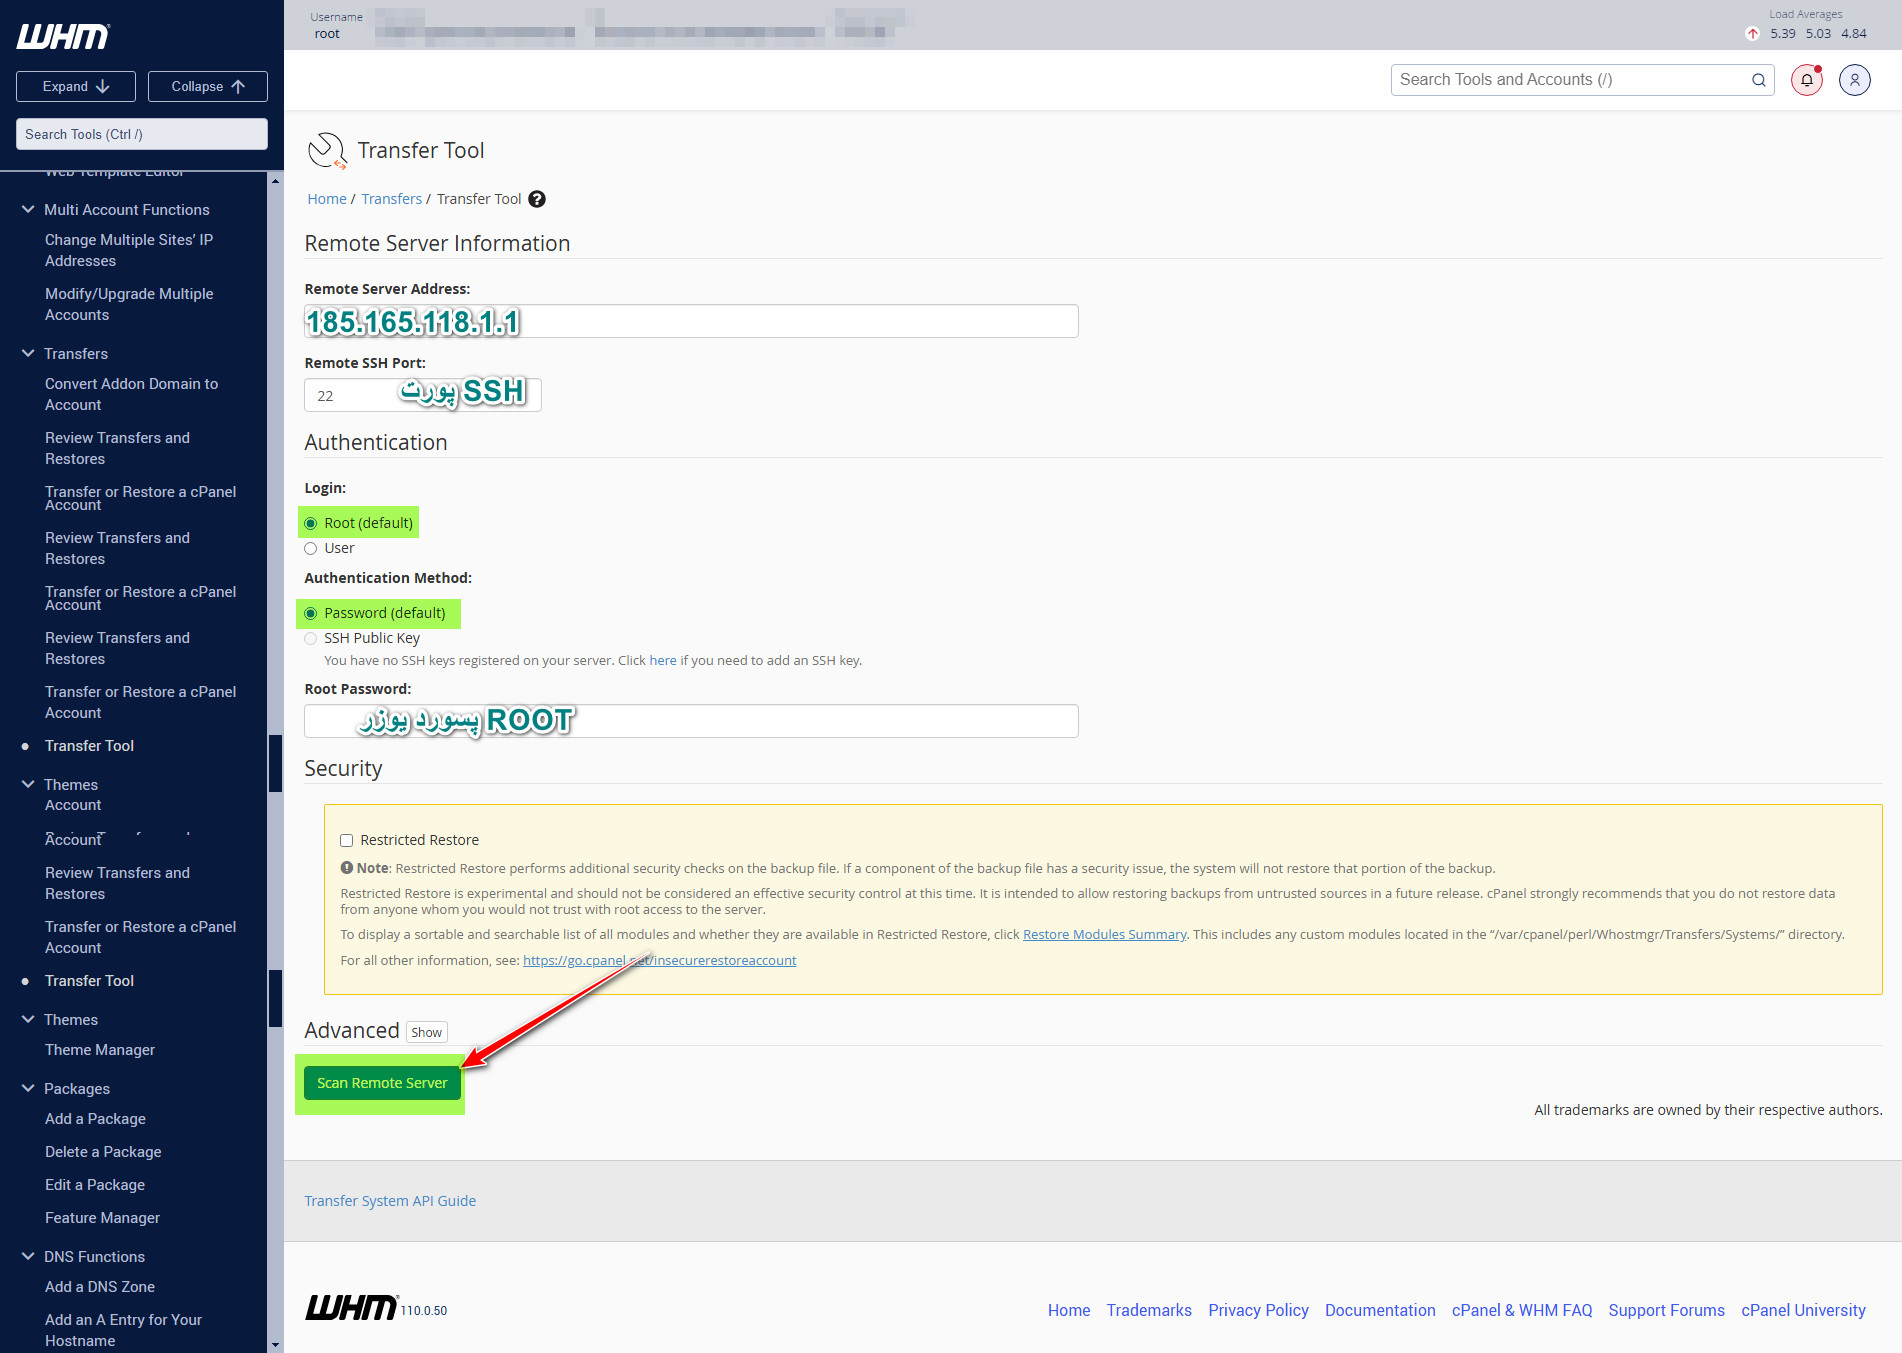Click the footer WHM logo
The image size is (1902, 1353).
pos(351,1308)
